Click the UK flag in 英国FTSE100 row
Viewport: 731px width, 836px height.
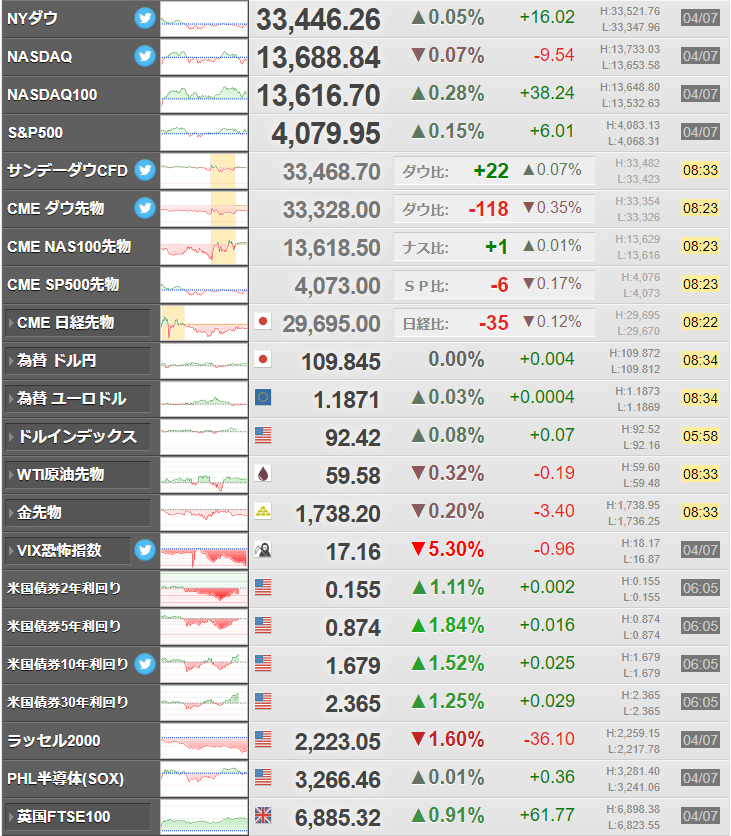coord(263,816)
